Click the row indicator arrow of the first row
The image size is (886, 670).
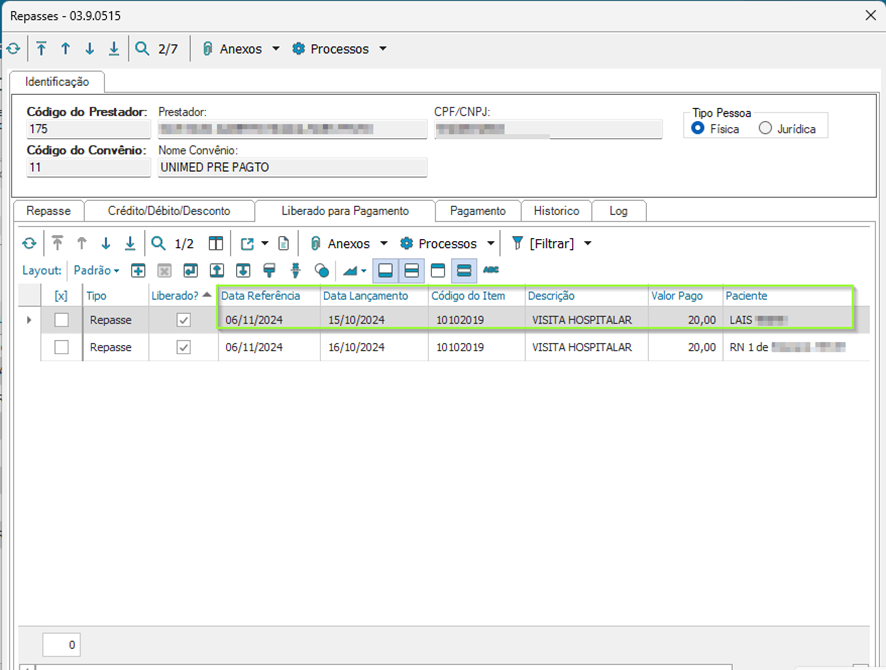[x=29, y=320]
